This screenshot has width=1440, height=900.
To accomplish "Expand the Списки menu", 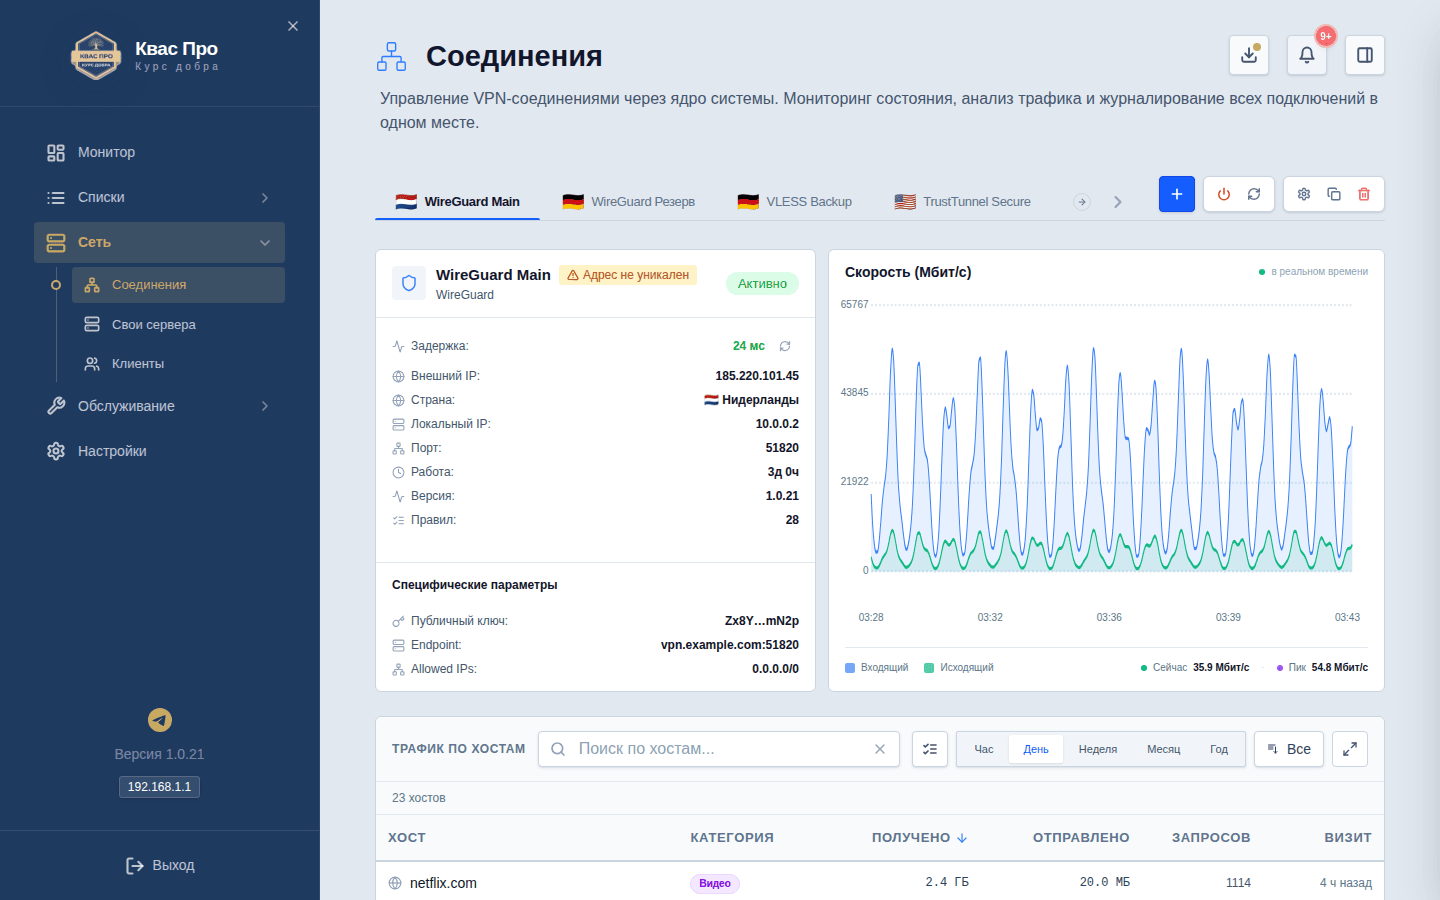I will 160,198.
